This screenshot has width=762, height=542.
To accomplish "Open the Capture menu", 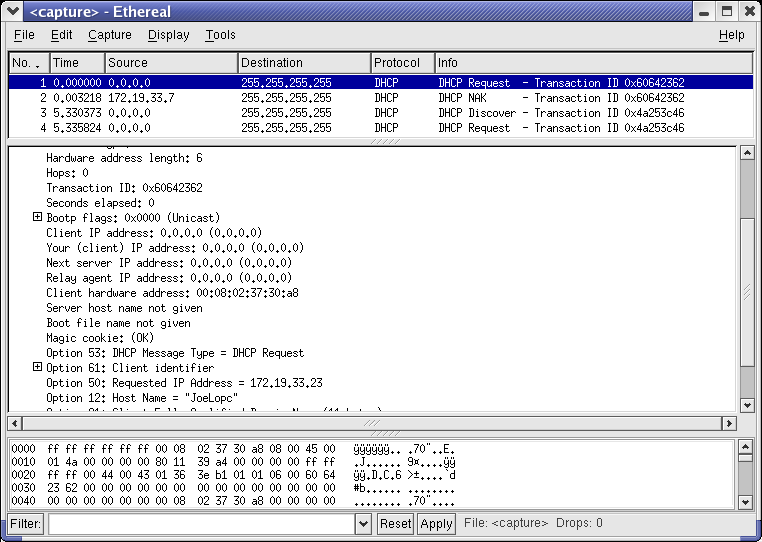I will point(109,35).
